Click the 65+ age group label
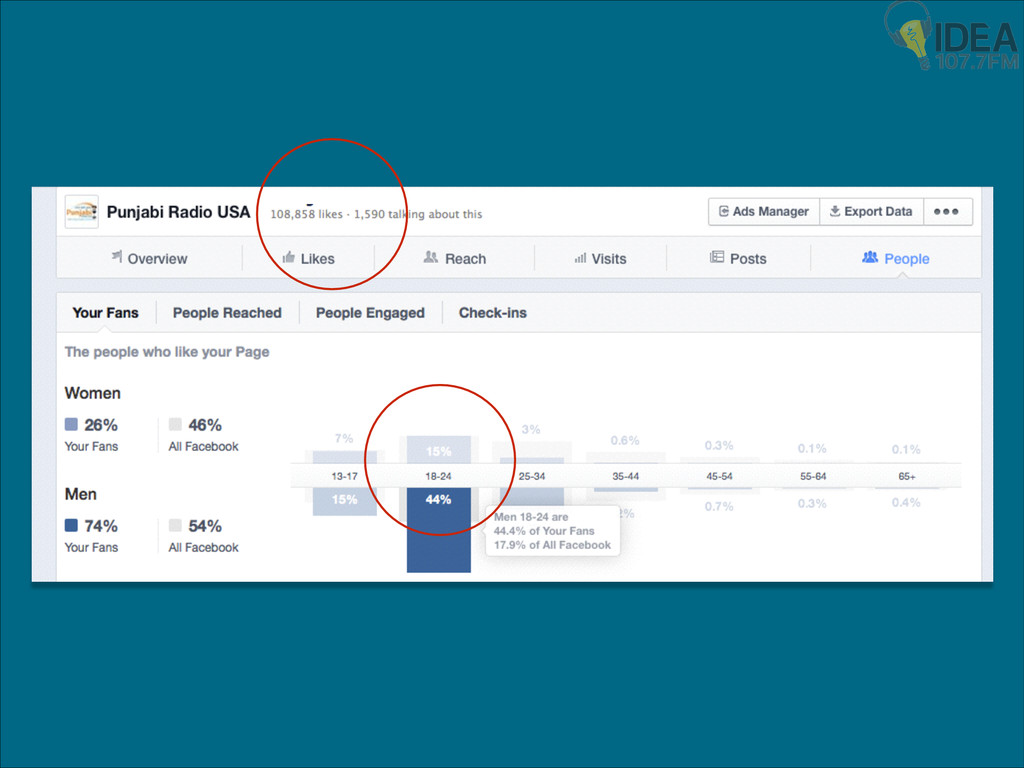 (907, 476)
